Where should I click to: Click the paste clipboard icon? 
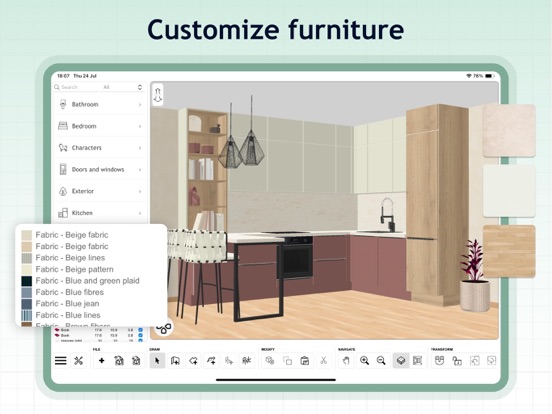pos(305,360)
